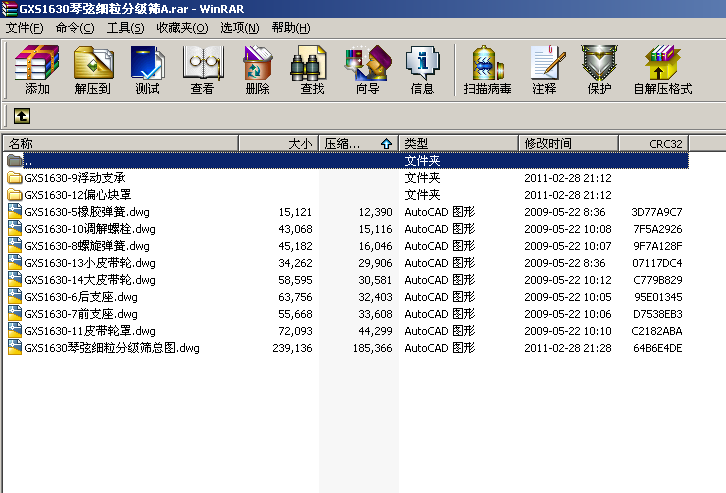Click size value 239,136
726x493 pixels.
292,348
